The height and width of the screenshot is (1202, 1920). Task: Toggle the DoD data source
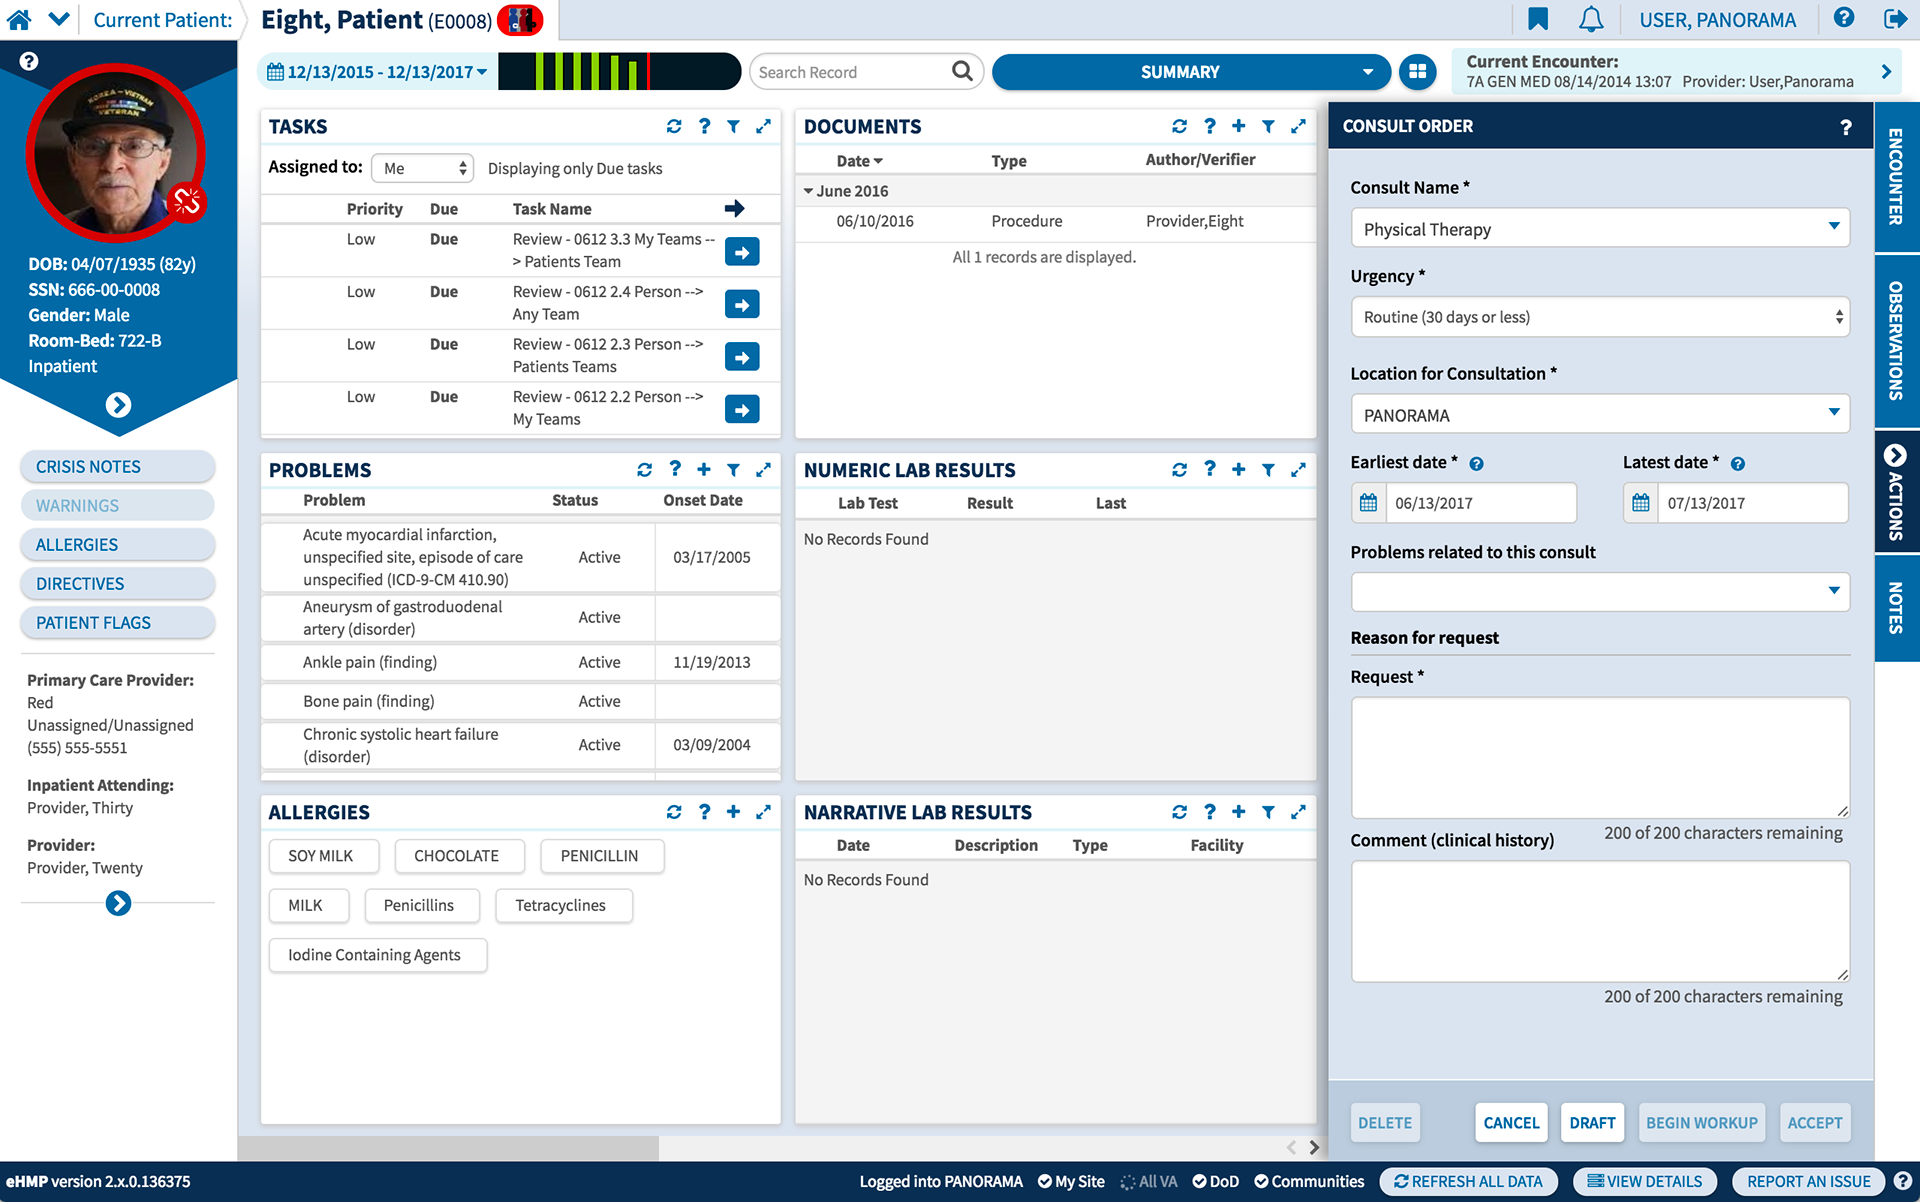pos(1215,1181)
